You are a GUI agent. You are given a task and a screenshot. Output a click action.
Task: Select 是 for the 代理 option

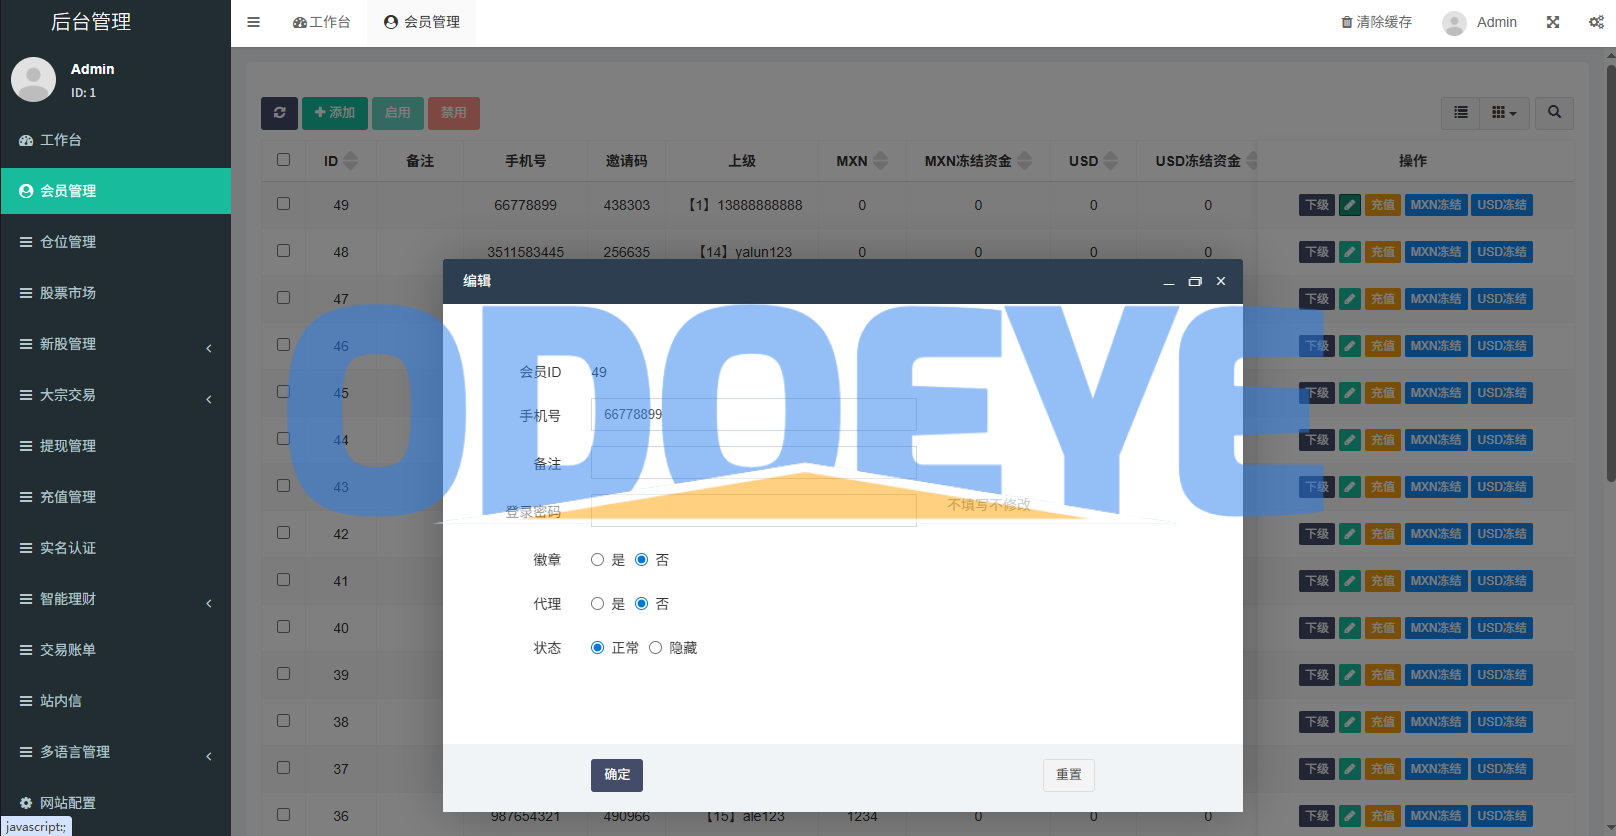point(598,604)
